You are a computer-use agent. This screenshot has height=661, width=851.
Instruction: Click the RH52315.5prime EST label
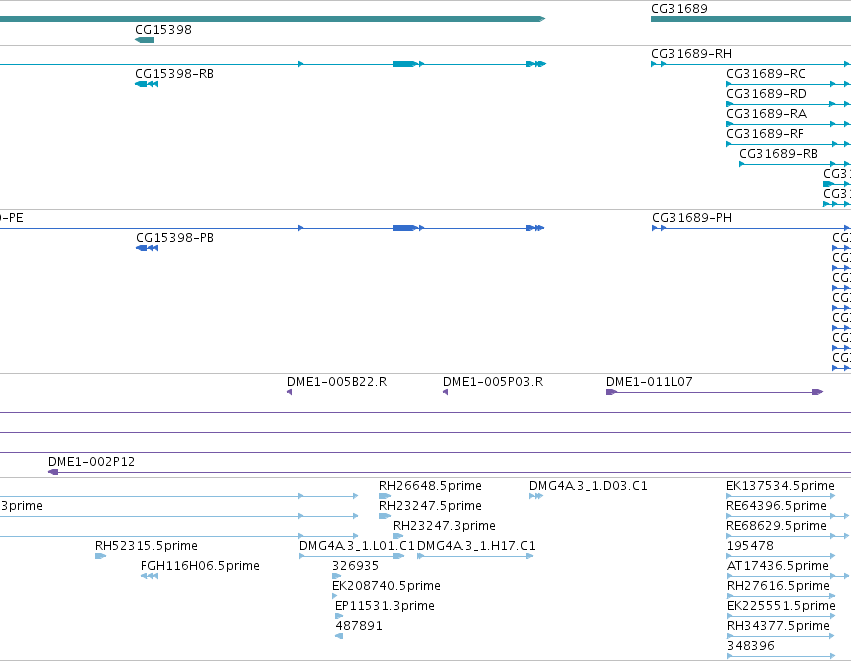point(147,546)
